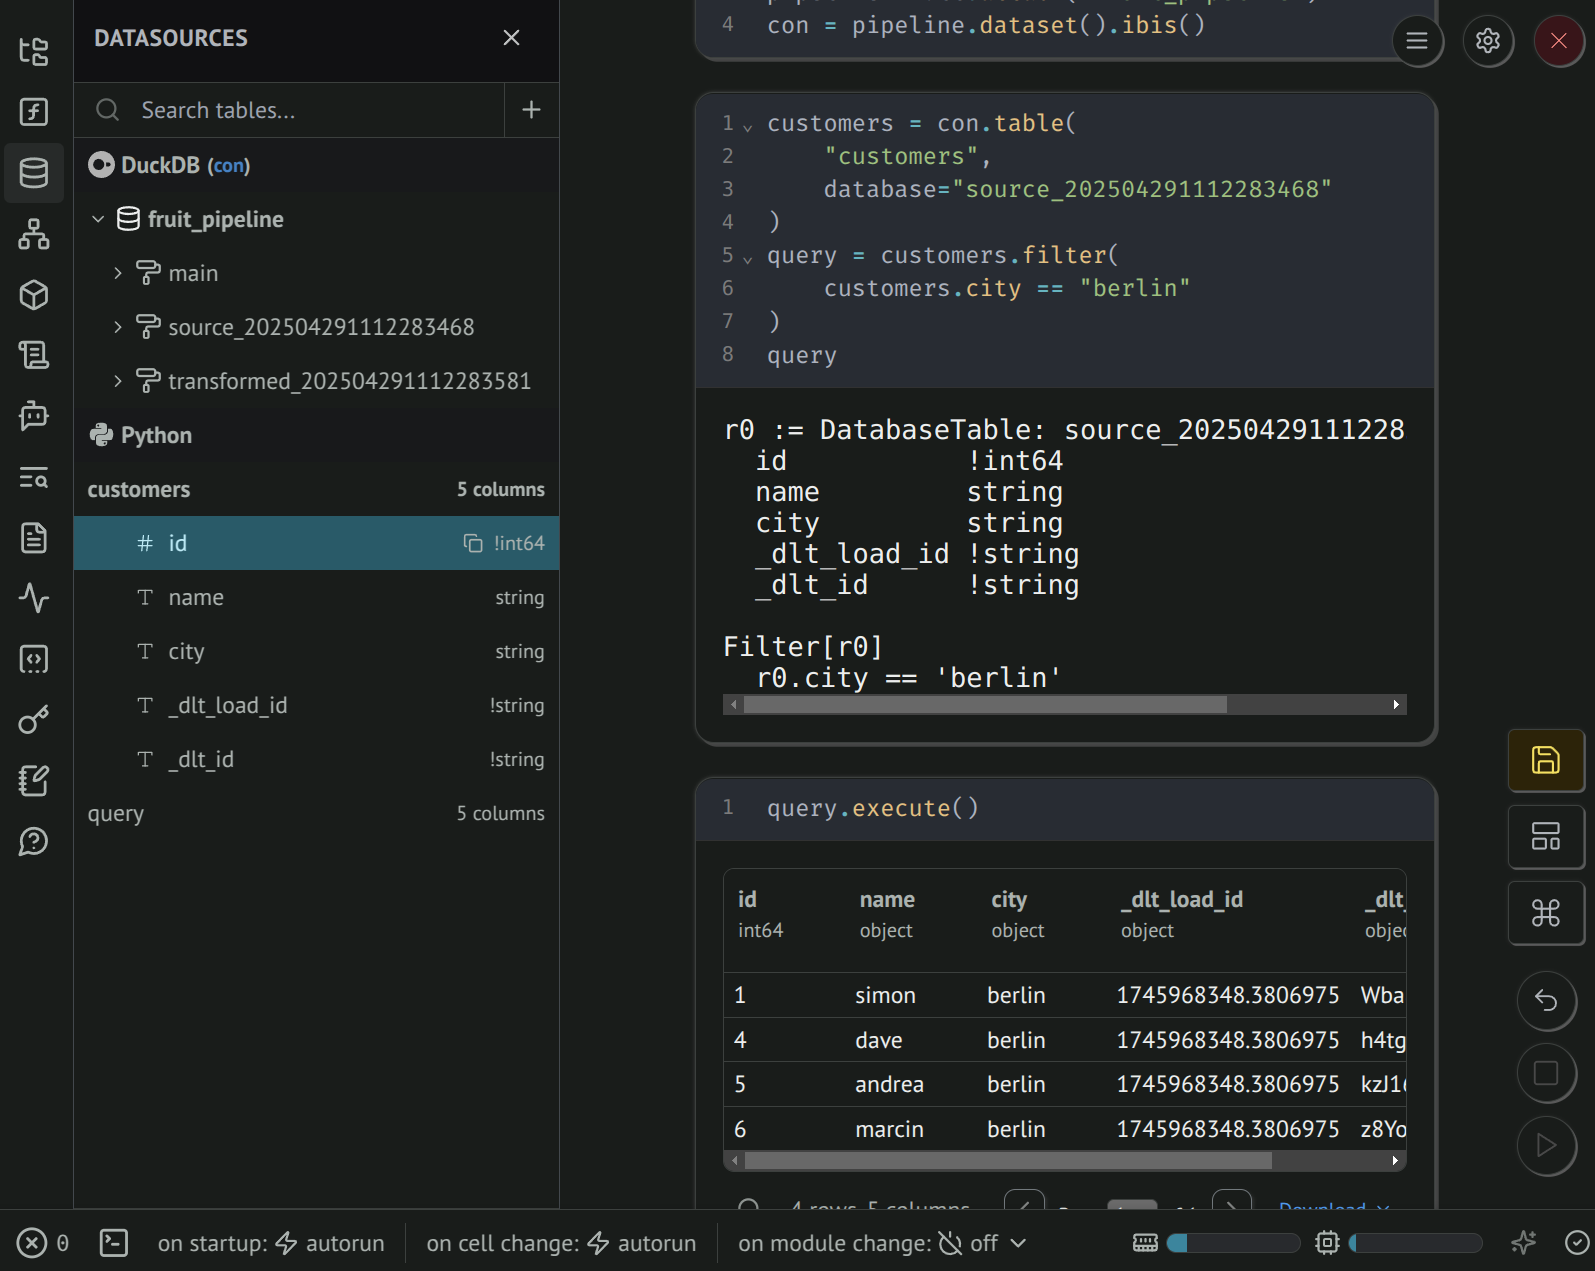Open the notebook hamburger menu
The image size is (1595, 1271).
click(1417, 41)
